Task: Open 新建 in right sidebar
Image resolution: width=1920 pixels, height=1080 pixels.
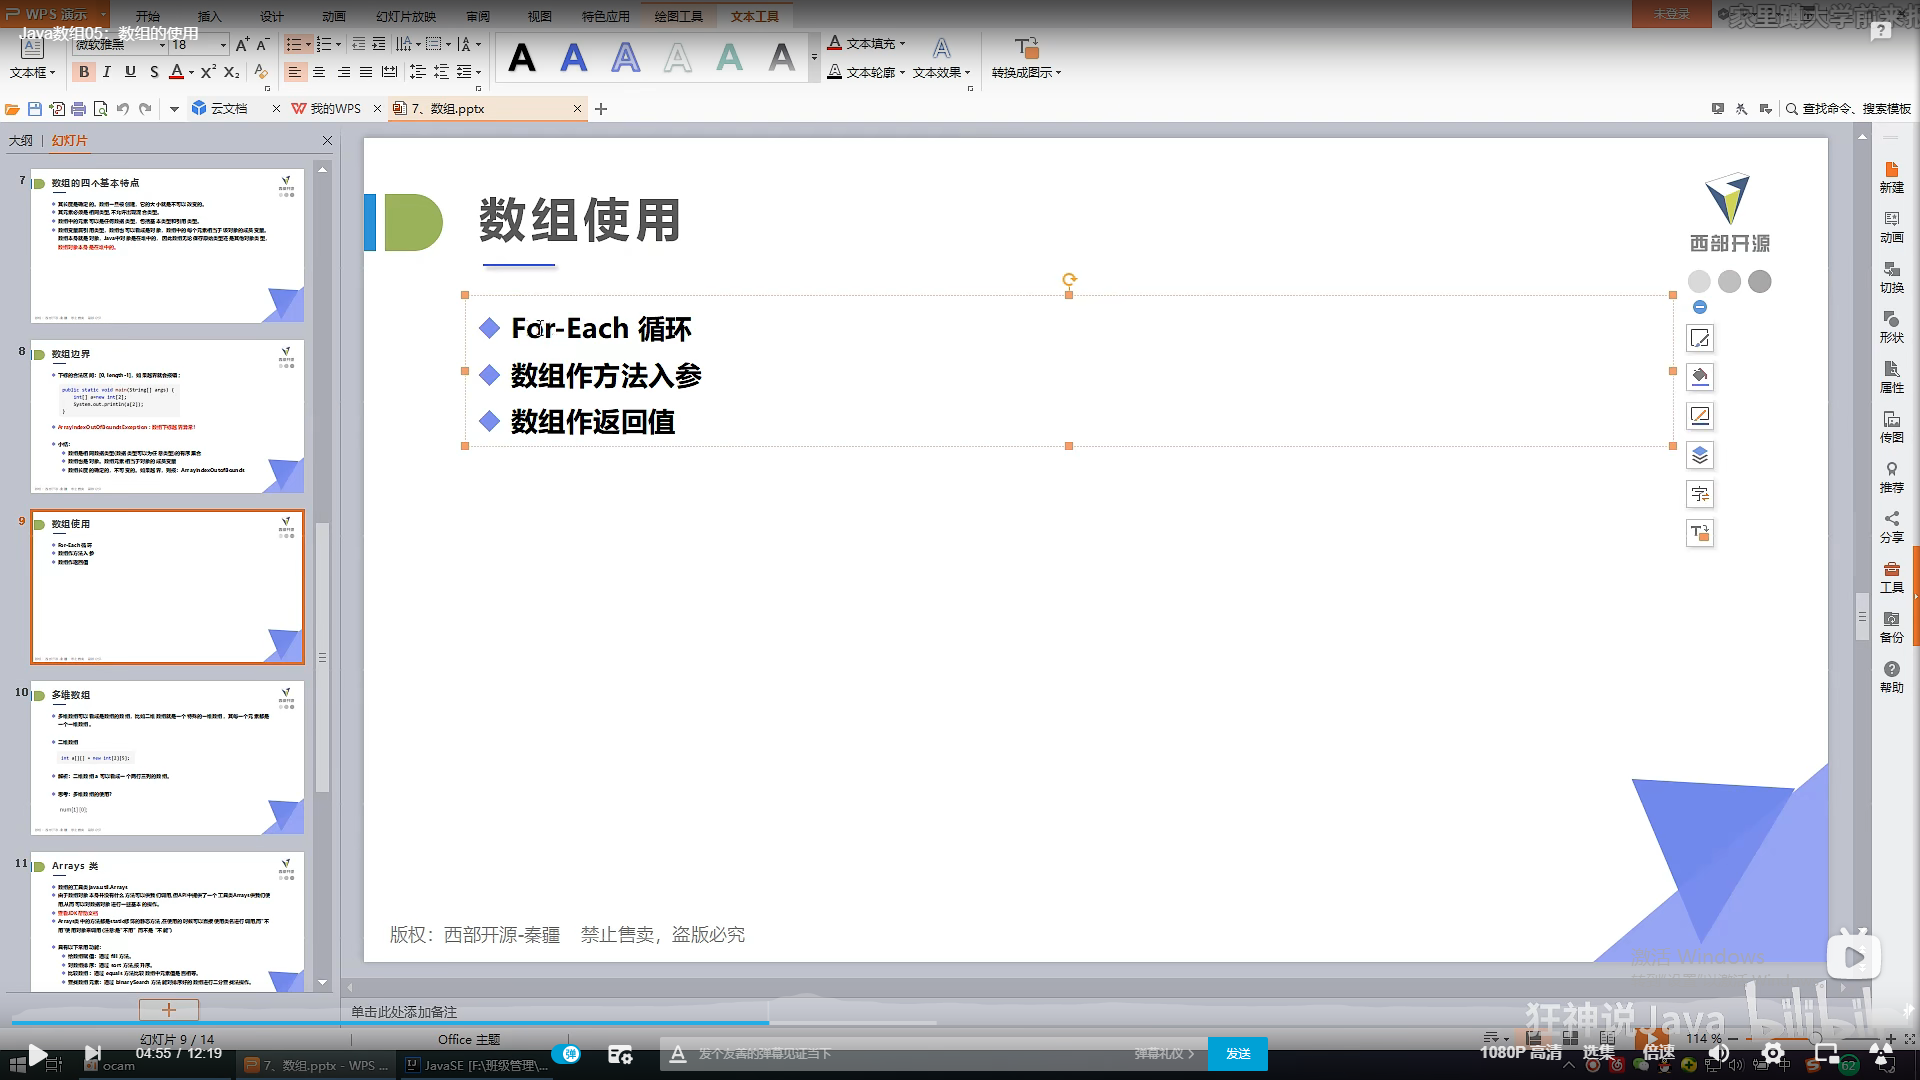Action: point(1891,177)
